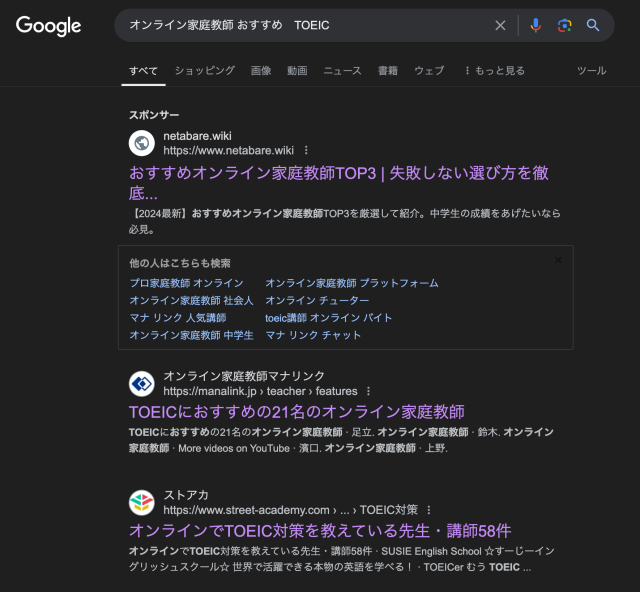Click the netabare.wiki site name
This screenshot has width=640, height=592.
tap(198, 136)
